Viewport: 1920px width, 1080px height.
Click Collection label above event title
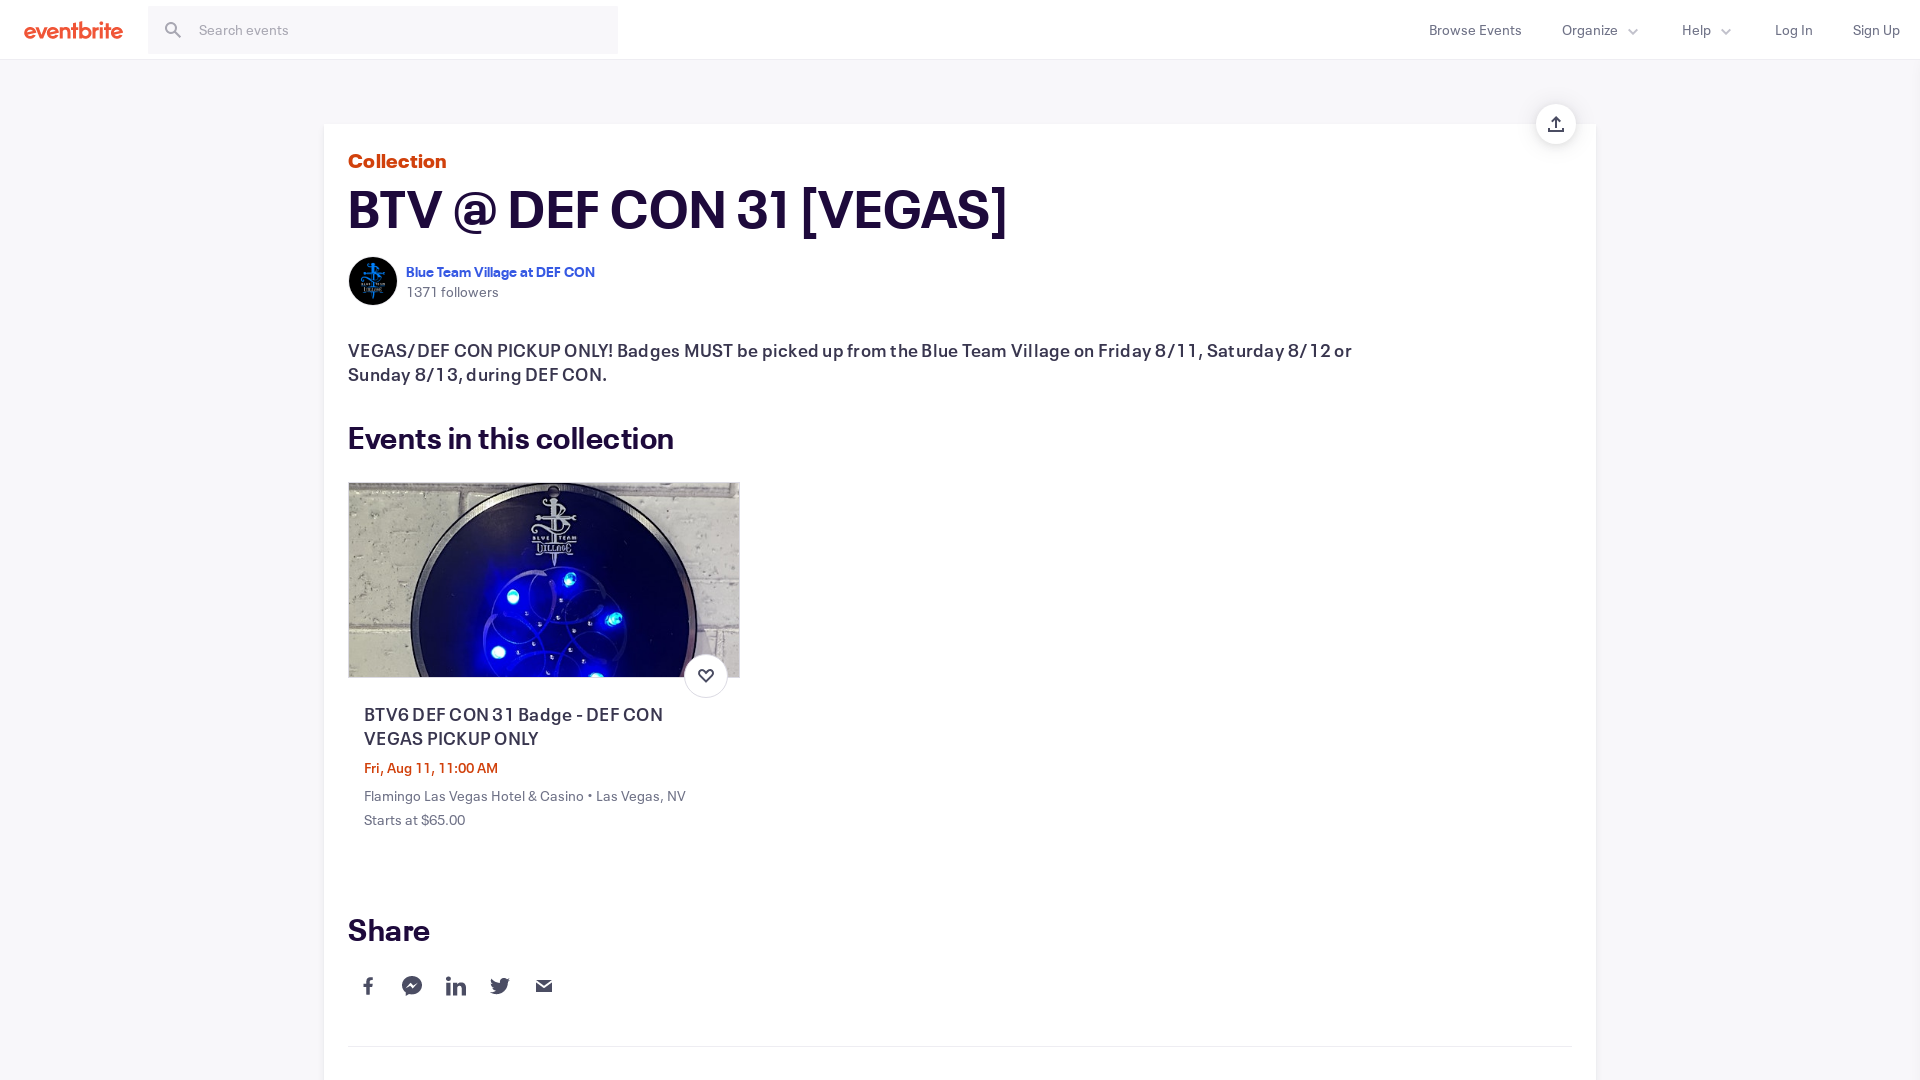[x=397, y=160]
